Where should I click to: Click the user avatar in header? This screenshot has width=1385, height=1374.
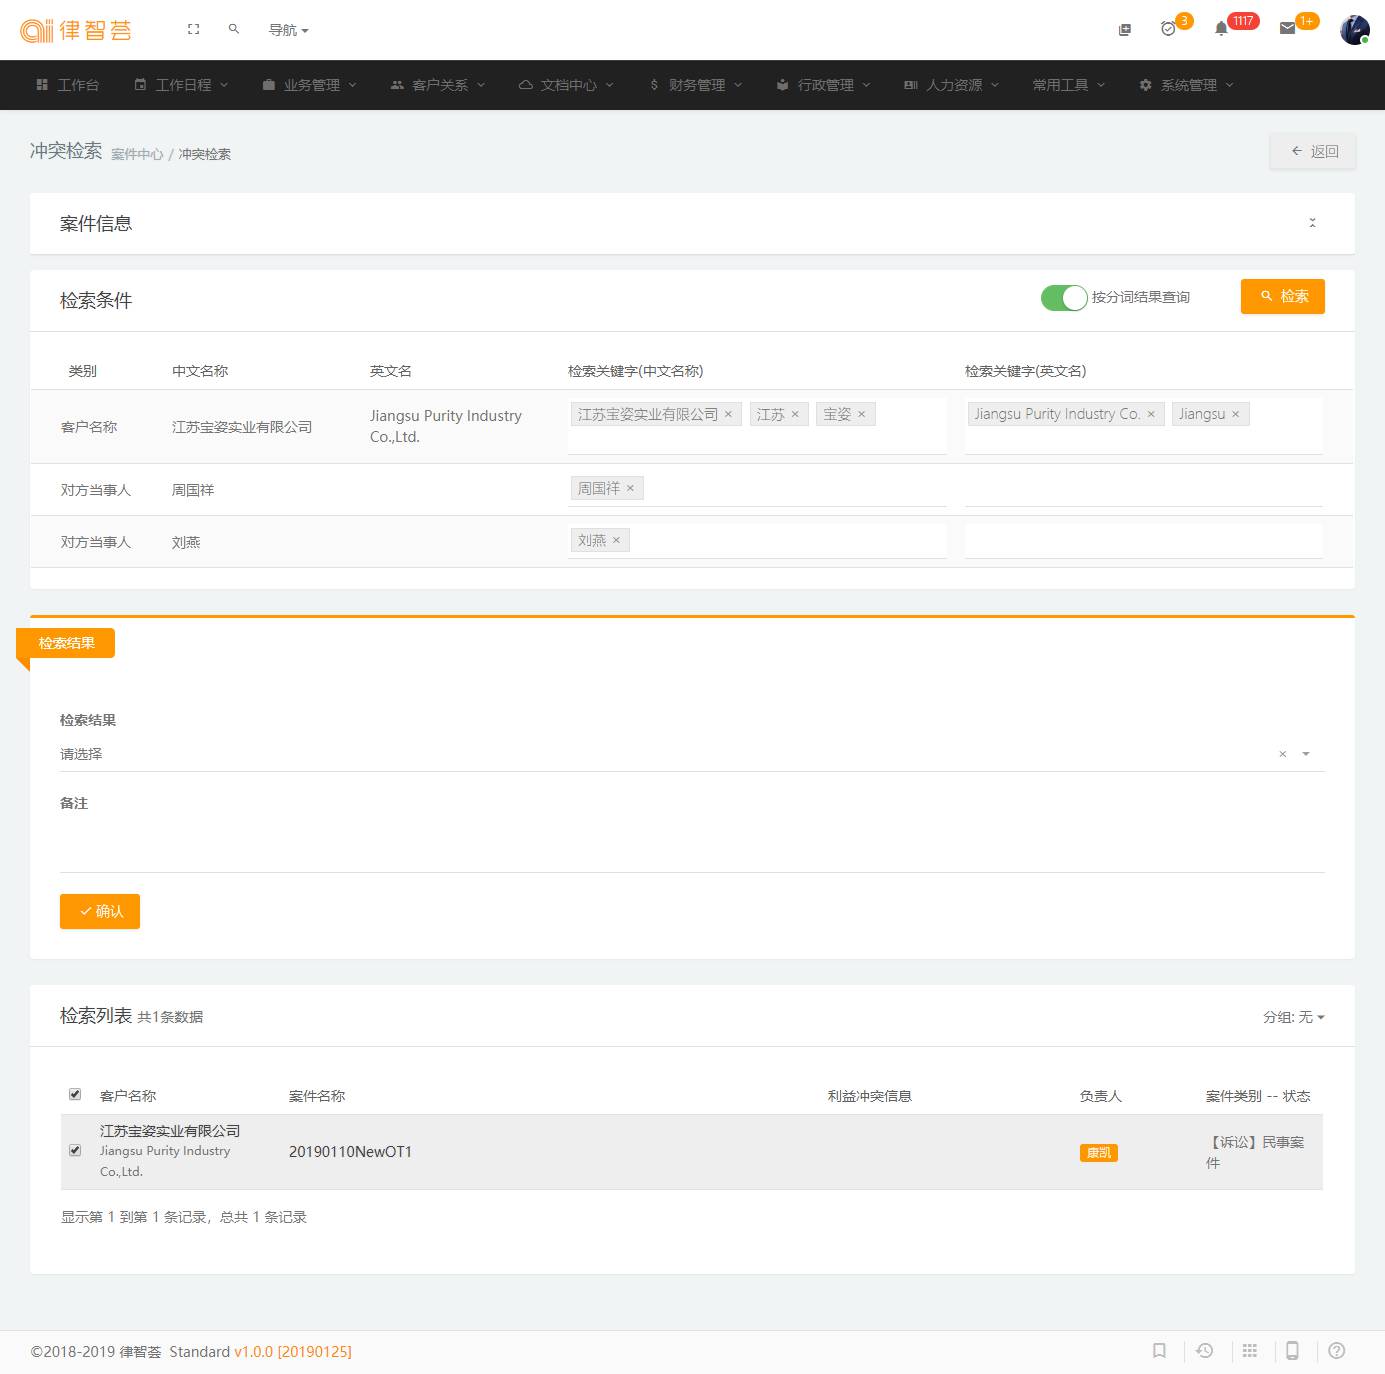(1354, 30)
